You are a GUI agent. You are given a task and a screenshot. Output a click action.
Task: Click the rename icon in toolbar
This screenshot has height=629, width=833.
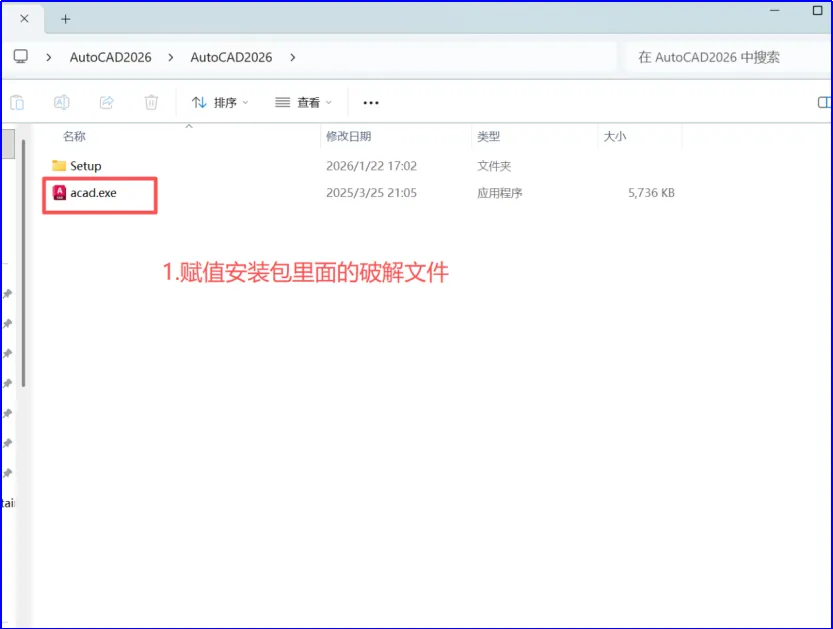[x=62, y=102]
